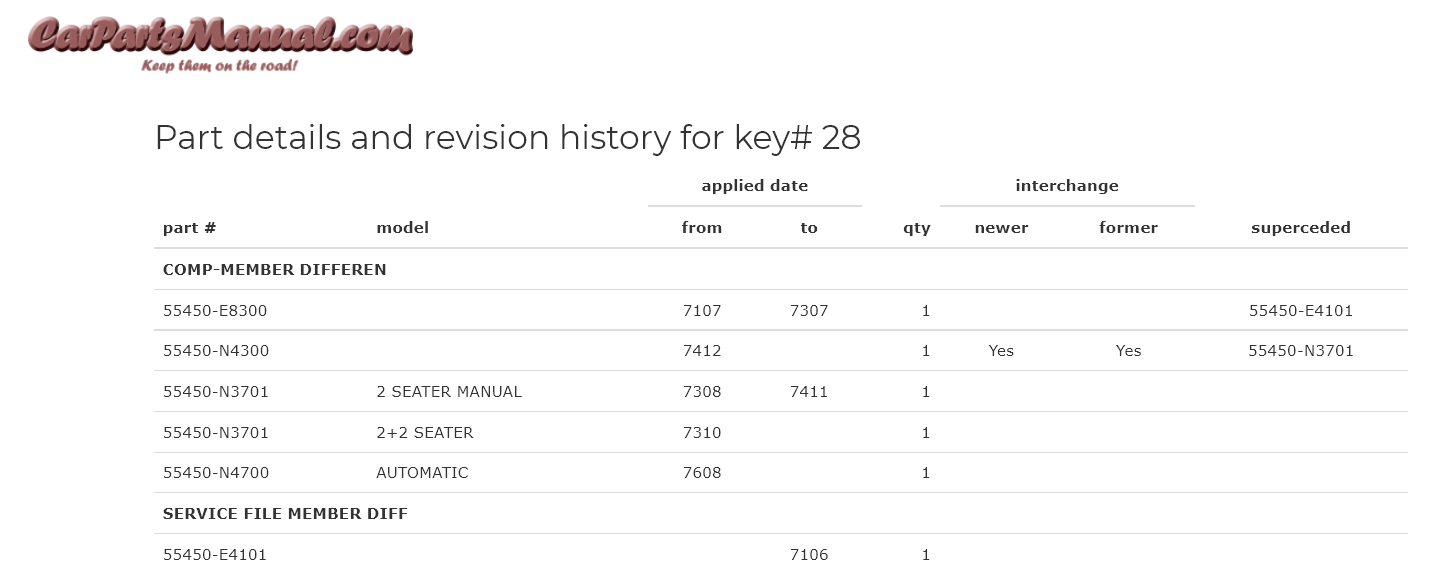Click the 'qty' column header
1451x587 pixels.
coord(916,228)
